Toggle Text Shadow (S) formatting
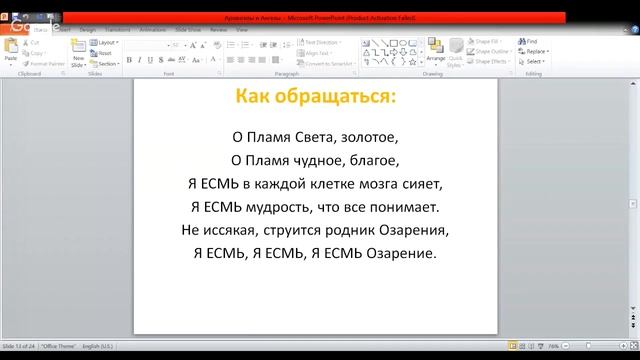This screenshot has height=360, width=640. pos(161,60)
